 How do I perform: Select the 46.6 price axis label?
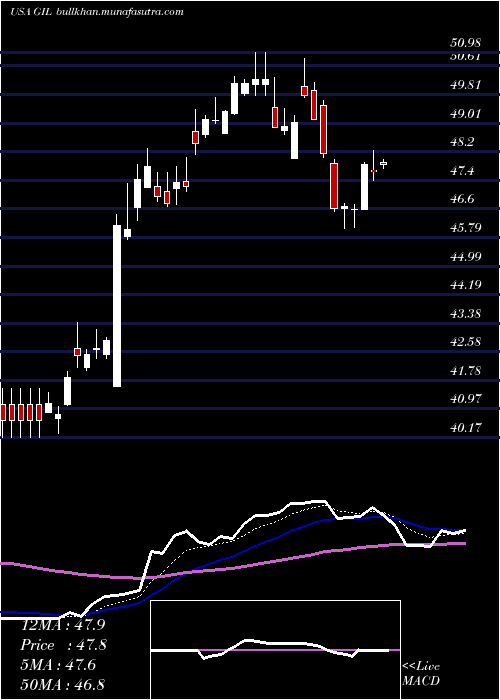click(x=462, y=199)
